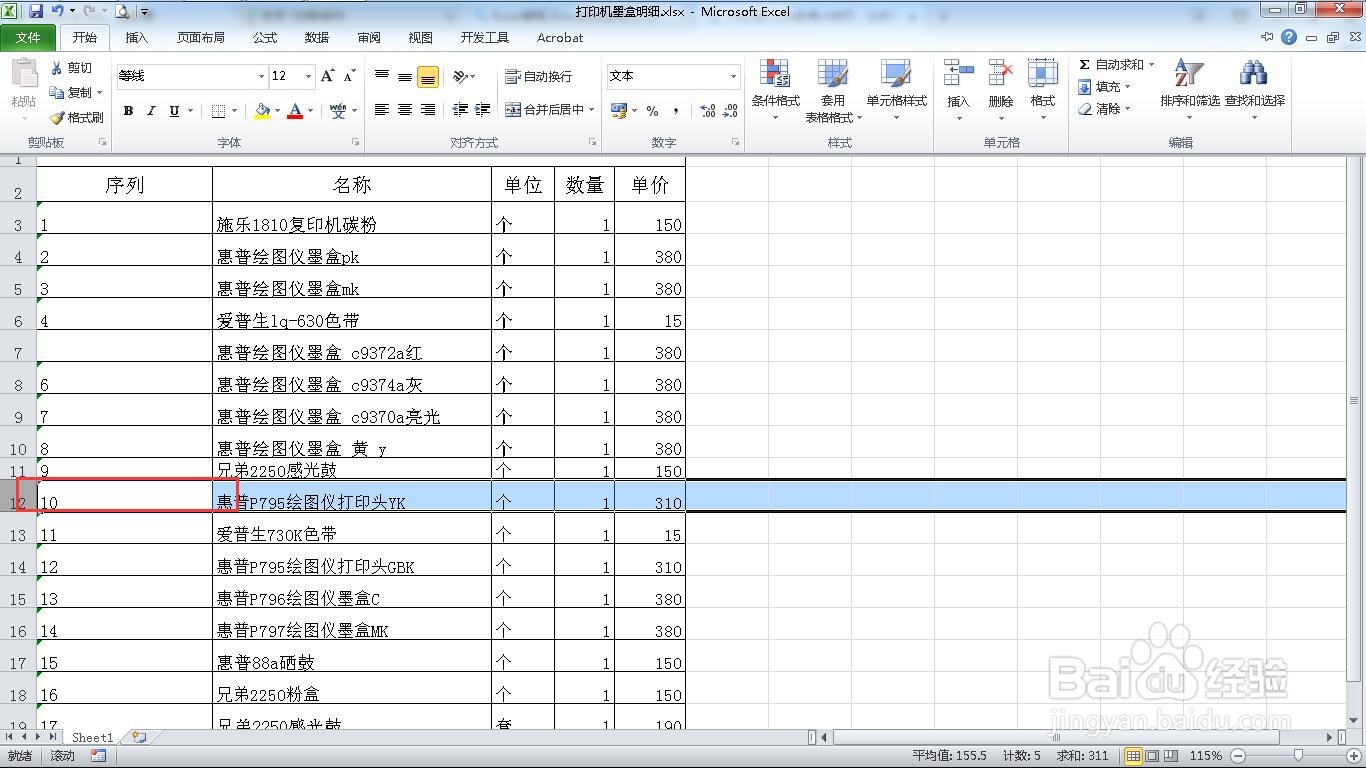Apply percent style (%)

pyautogui.click(x=652, y=111)
